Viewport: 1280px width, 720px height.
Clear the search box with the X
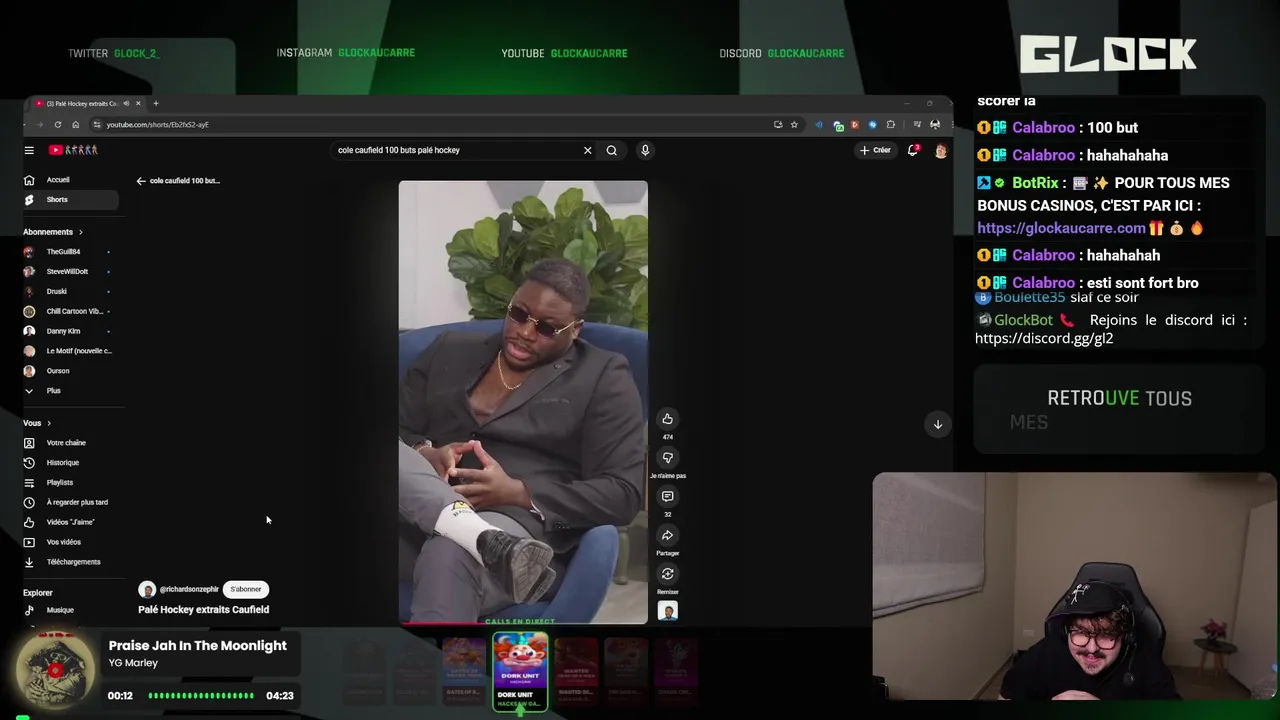587,150
